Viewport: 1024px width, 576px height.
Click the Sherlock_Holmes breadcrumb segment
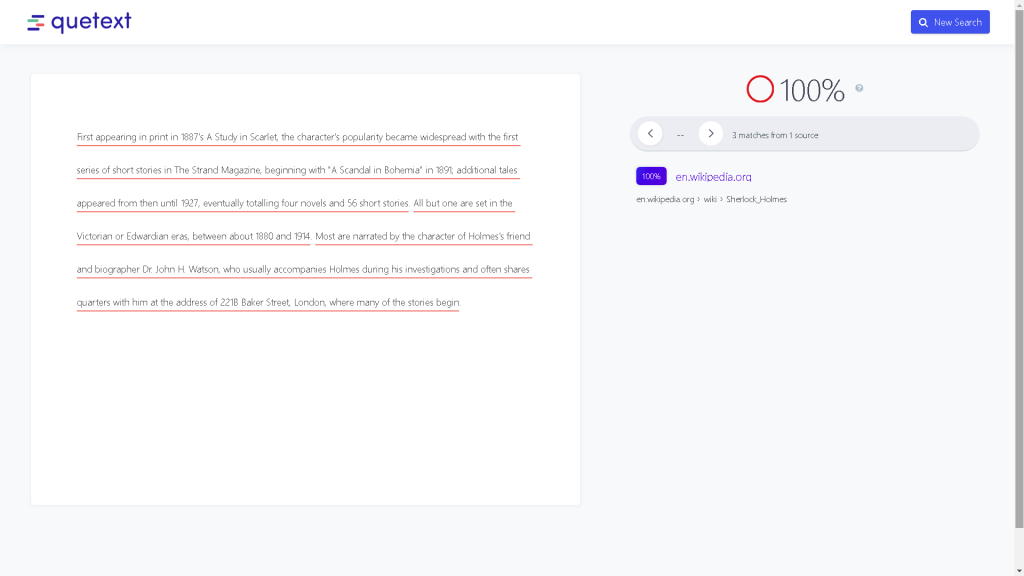pos(756,199)
